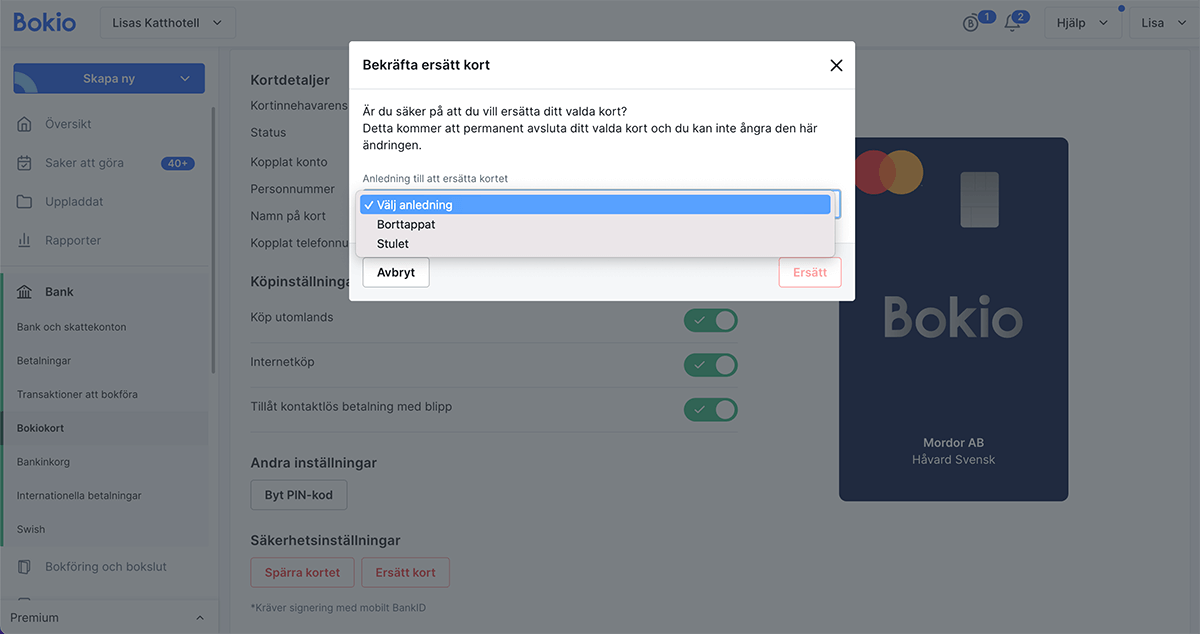1200x634 pixels.
Task: Open the coin balance icon in header
Action: (971, 23)
